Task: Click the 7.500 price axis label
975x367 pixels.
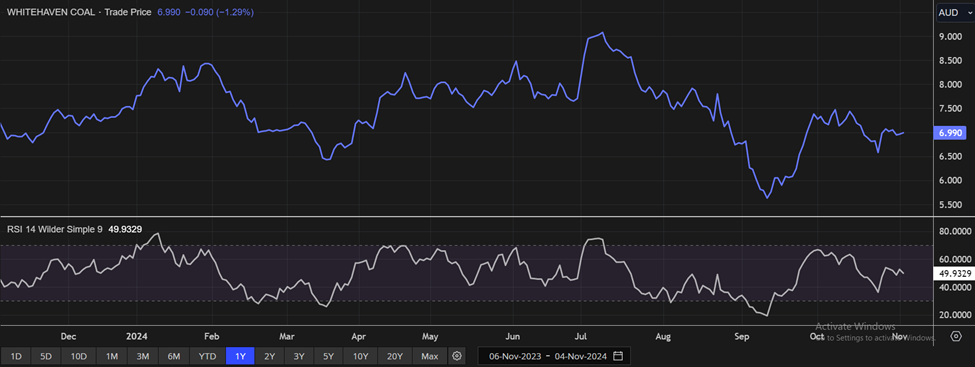Action: click(x=951, y=109)
